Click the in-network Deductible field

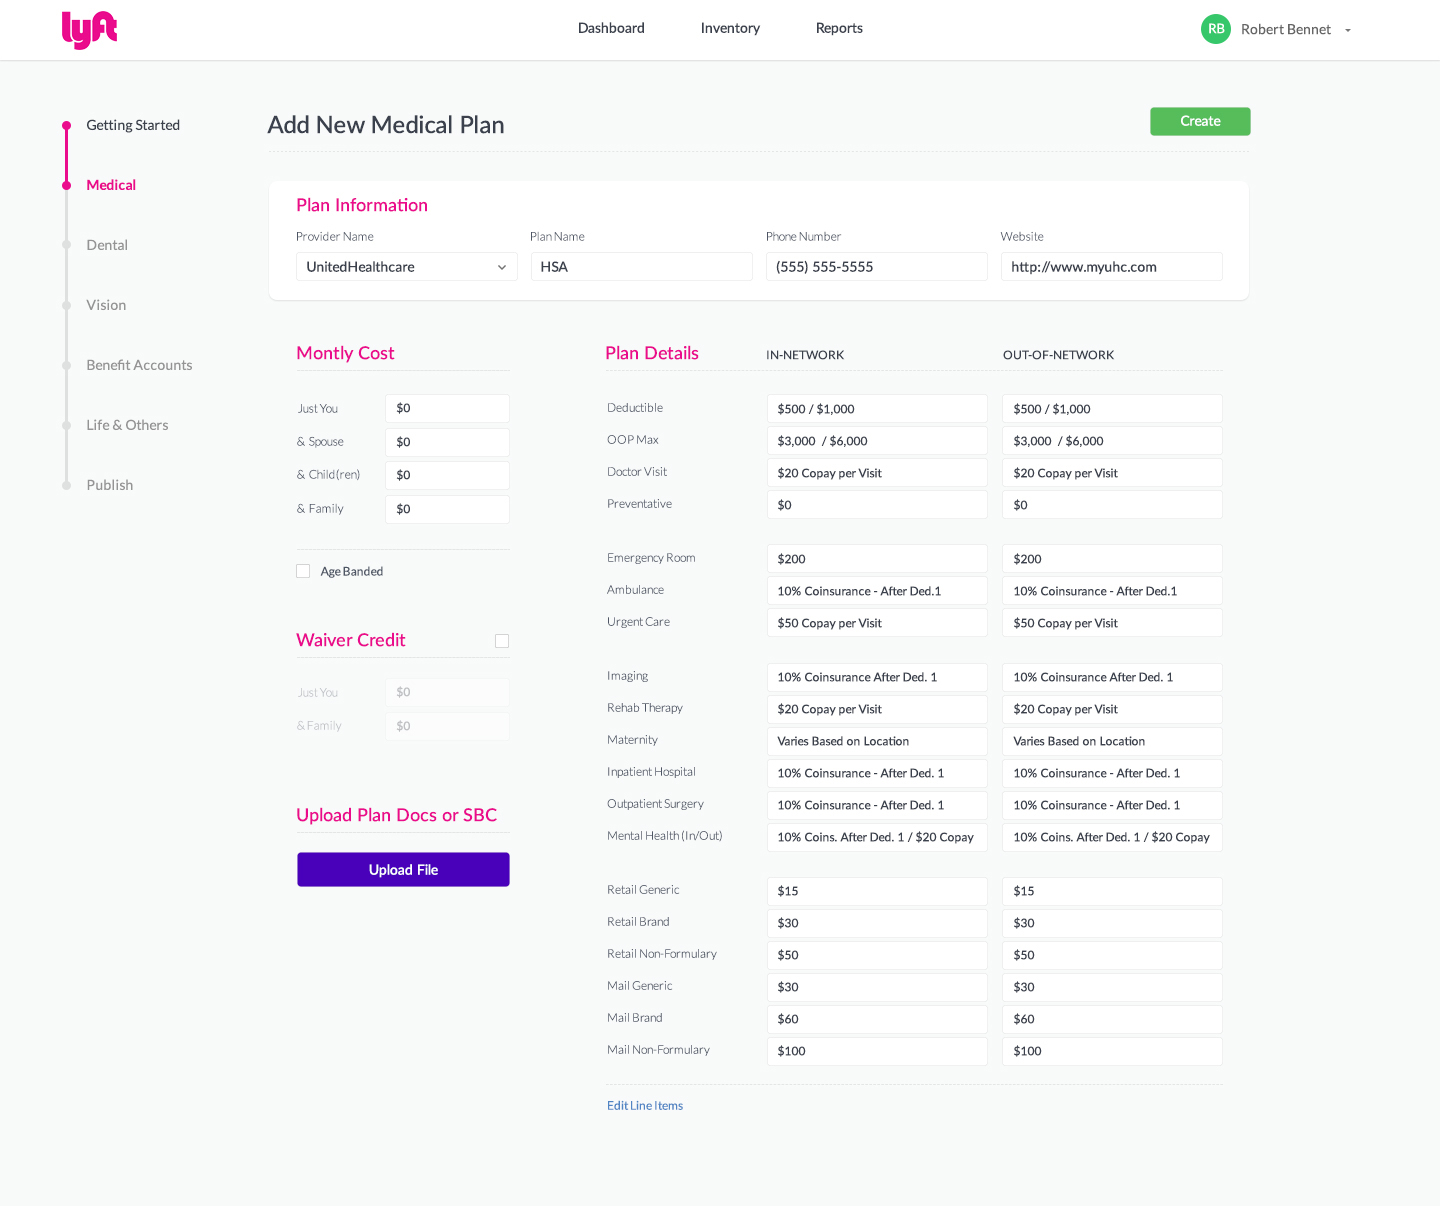tap(876, 409)
